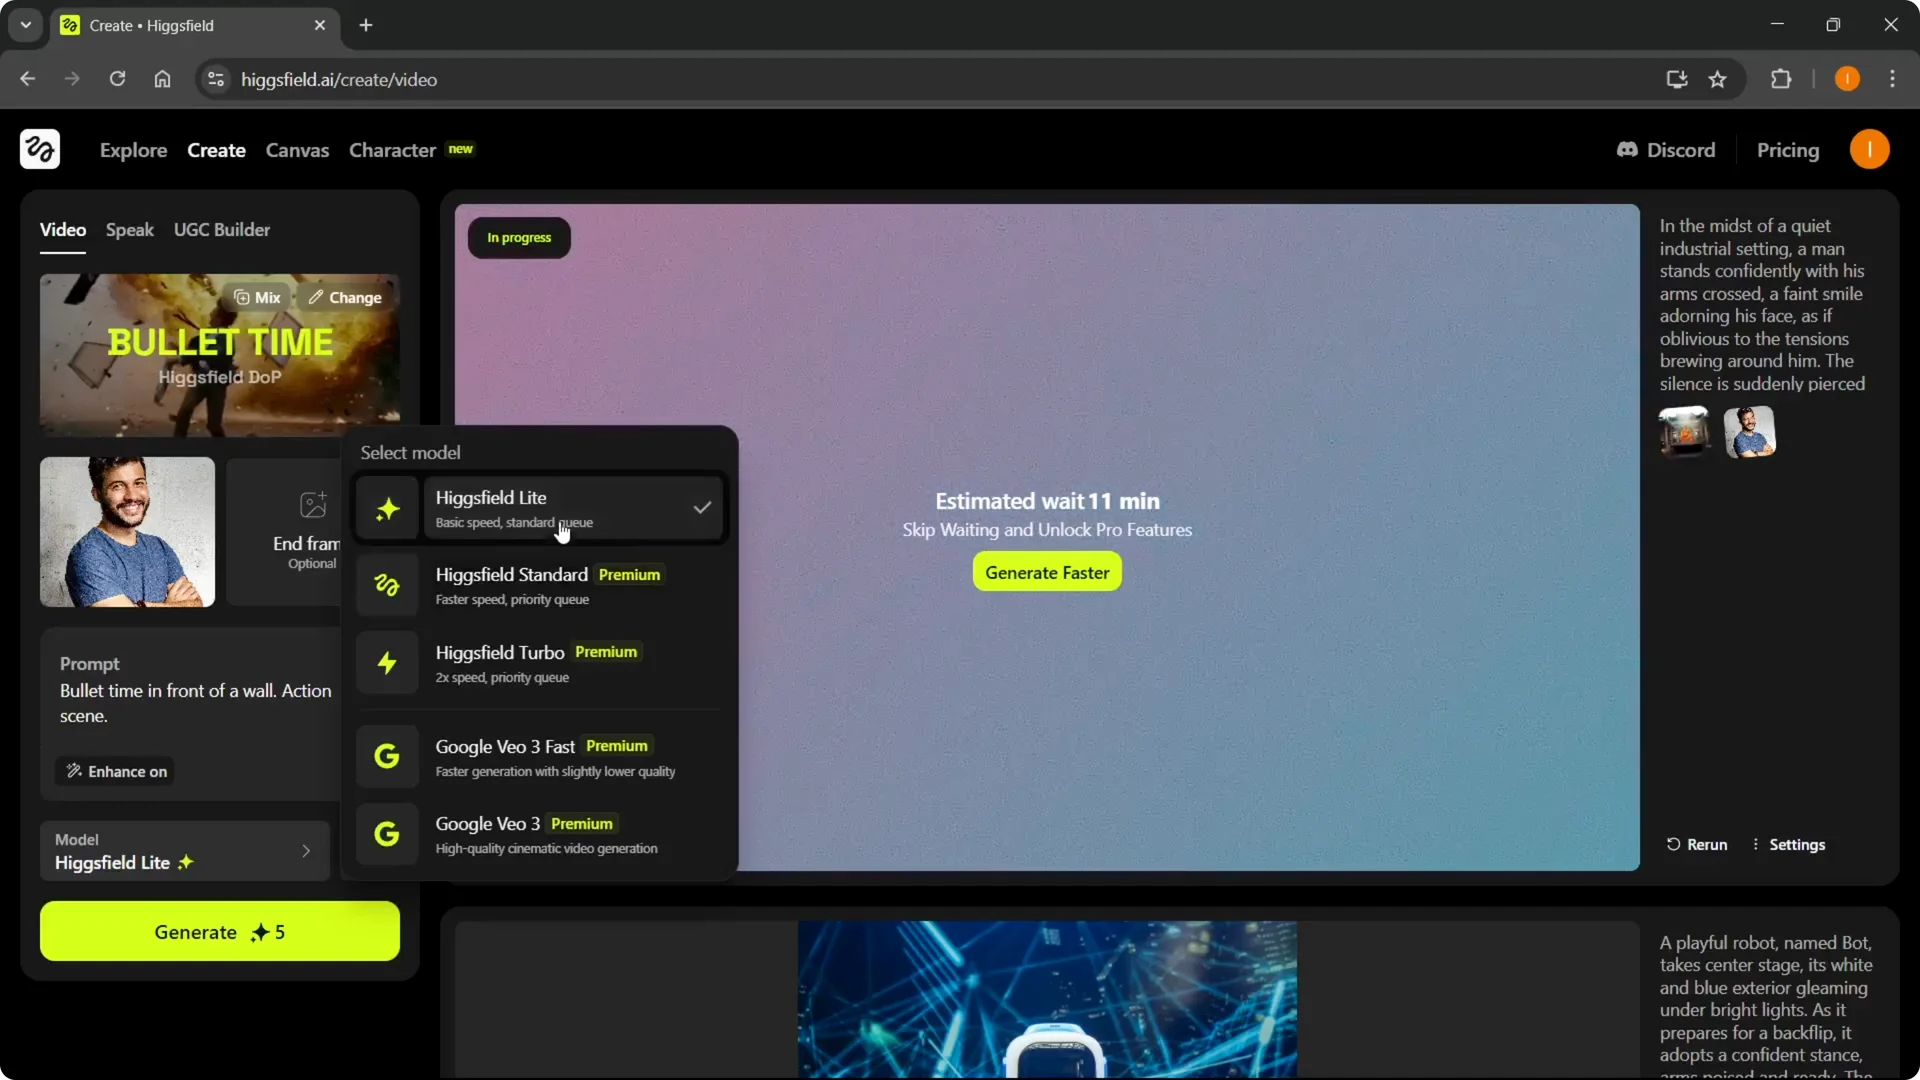Click the Mix icon on Bullet Time card
Viewport: 1920px width, 1080px height.
pos(243,297)
